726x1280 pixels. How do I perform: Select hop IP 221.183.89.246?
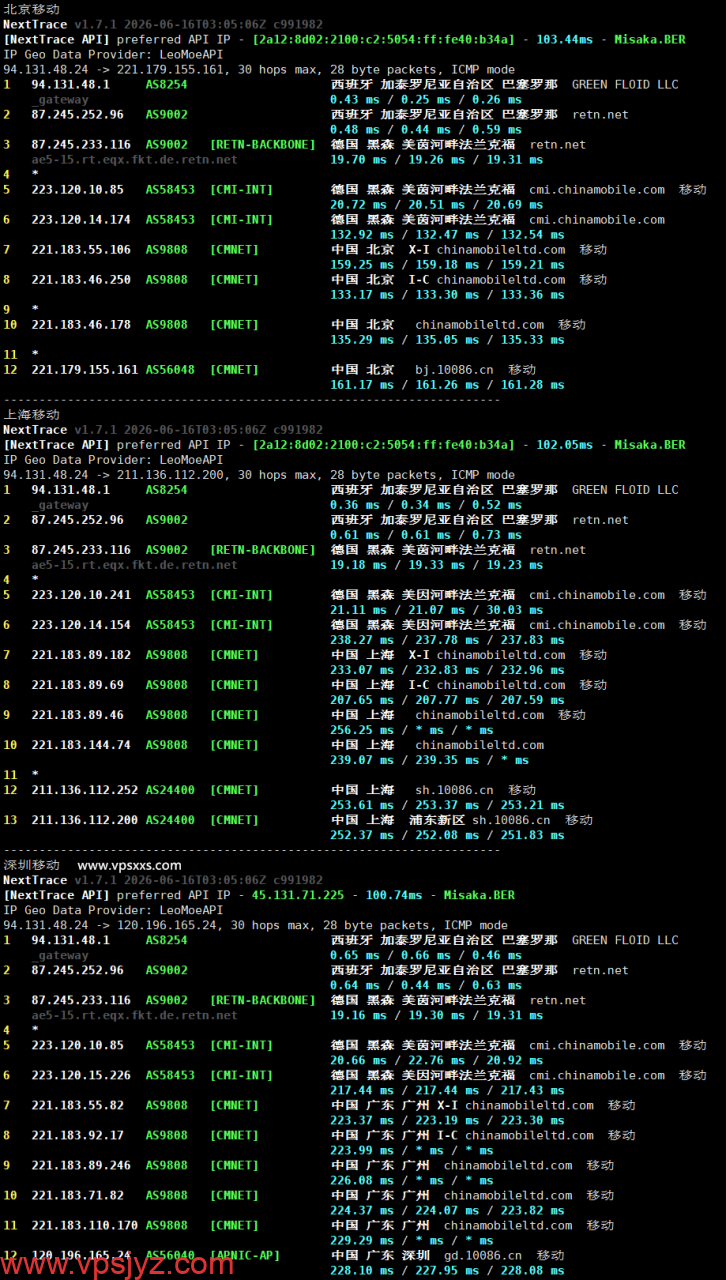click(81, 1165)
